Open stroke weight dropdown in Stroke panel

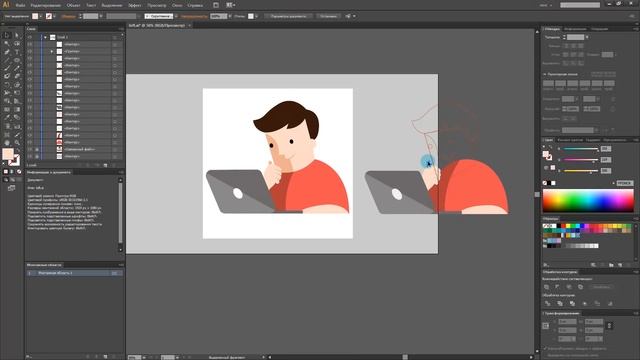(587, 37)
